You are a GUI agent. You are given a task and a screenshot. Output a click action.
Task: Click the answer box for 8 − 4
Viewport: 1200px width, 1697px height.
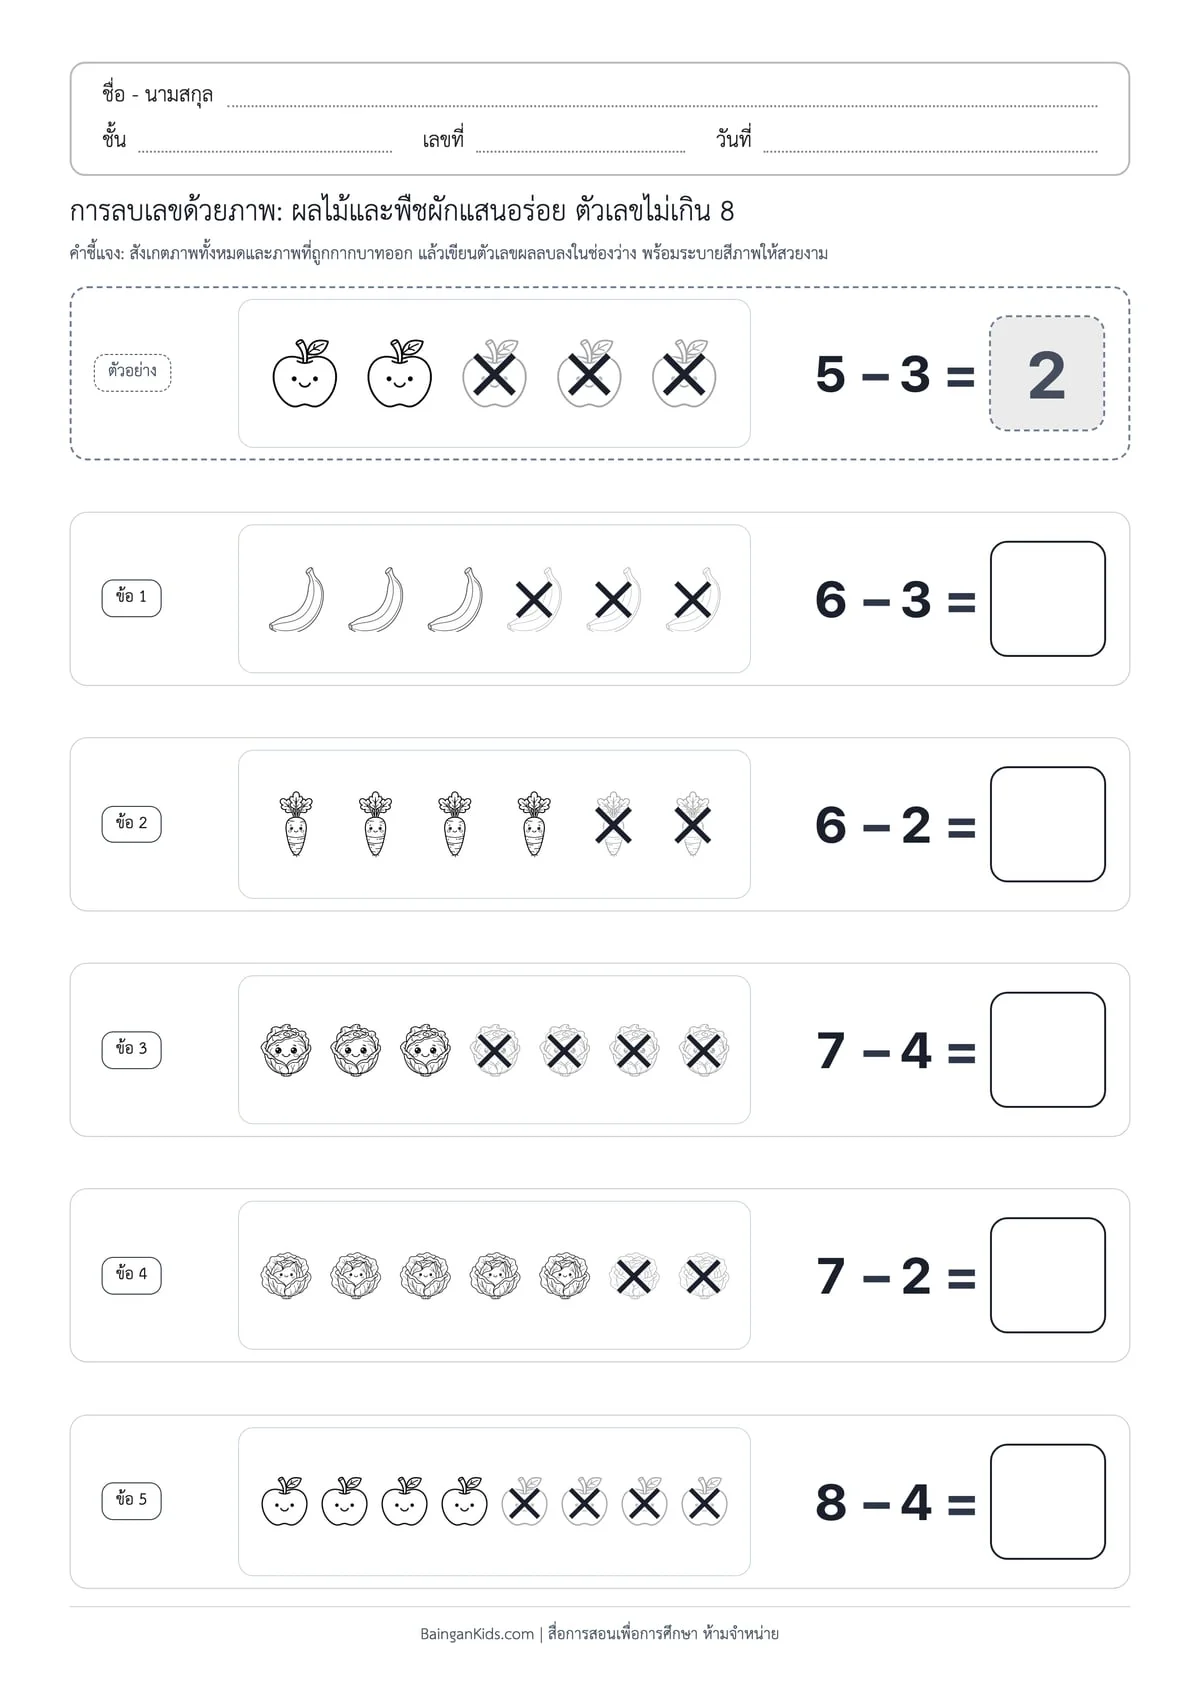tap(1048, 1501)
